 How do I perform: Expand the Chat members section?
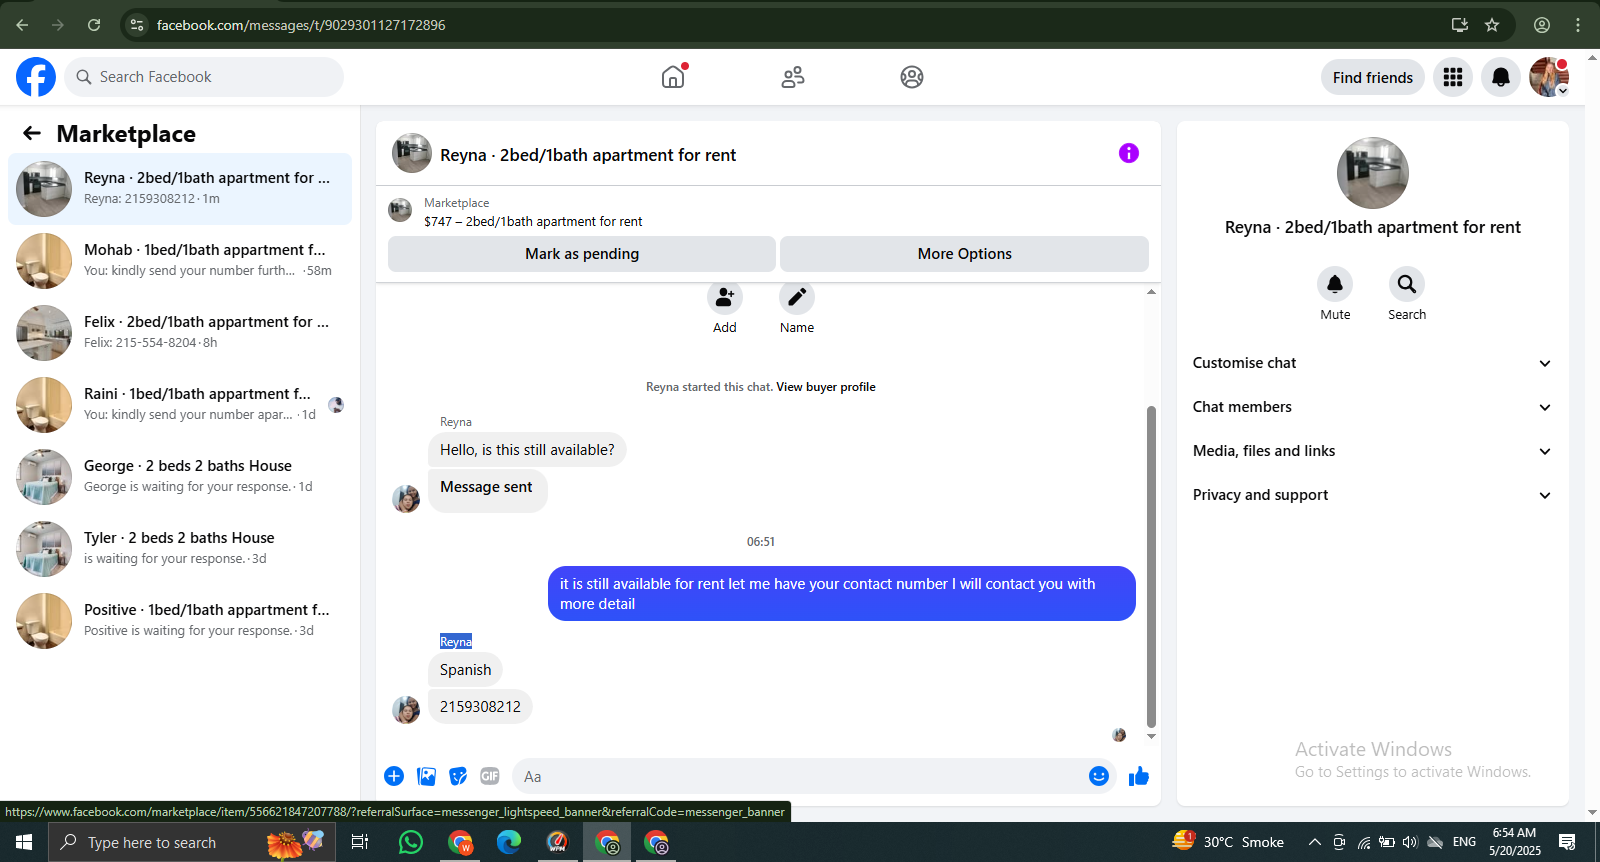coord(1373,407)
